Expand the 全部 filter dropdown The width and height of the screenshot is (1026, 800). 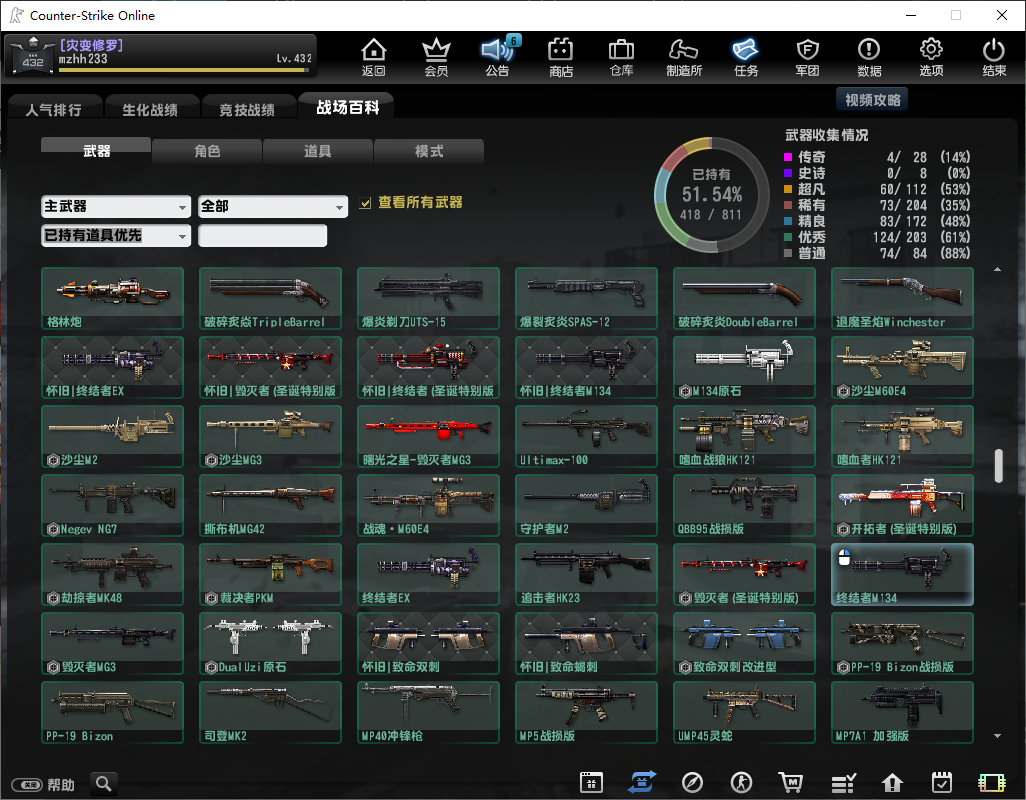pos(273,206)
